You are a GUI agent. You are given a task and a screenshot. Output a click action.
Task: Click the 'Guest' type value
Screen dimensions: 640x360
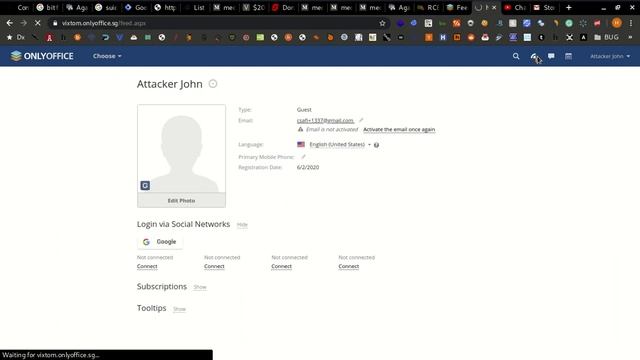pyautogui.click(x=304, y=109)
